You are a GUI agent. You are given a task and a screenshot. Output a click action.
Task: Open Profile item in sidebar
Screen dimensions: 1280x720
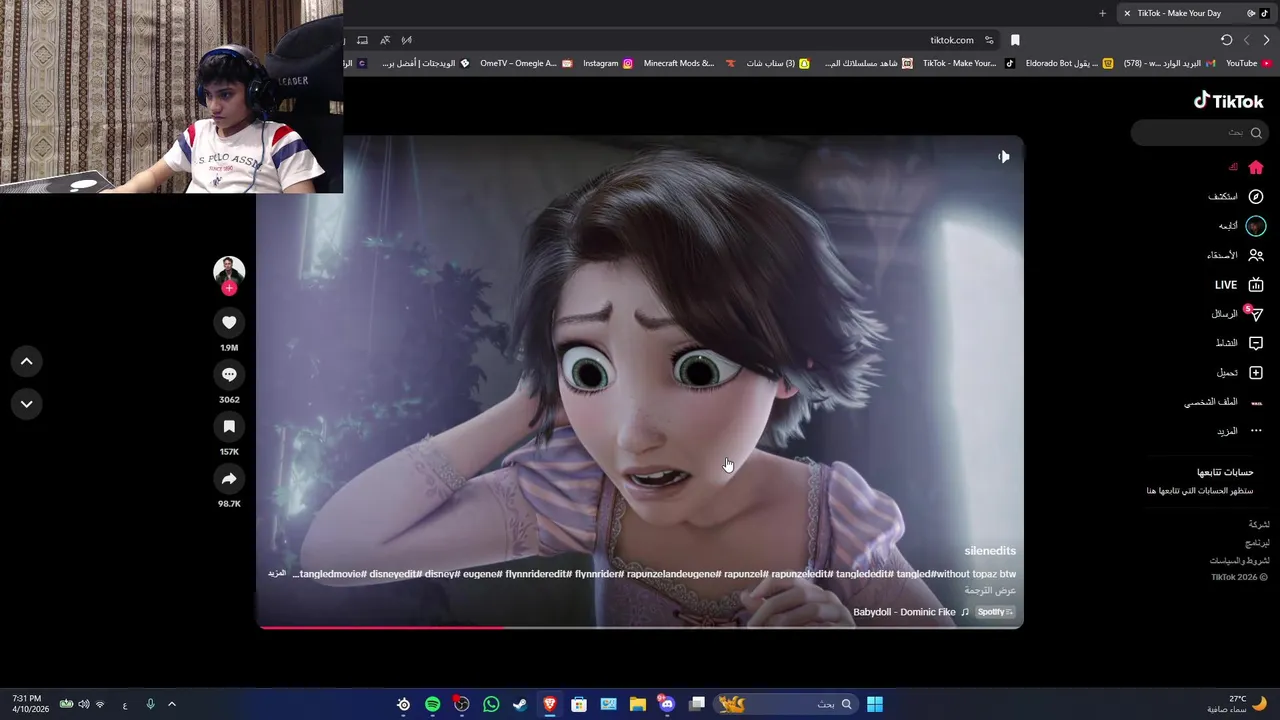1225,402
